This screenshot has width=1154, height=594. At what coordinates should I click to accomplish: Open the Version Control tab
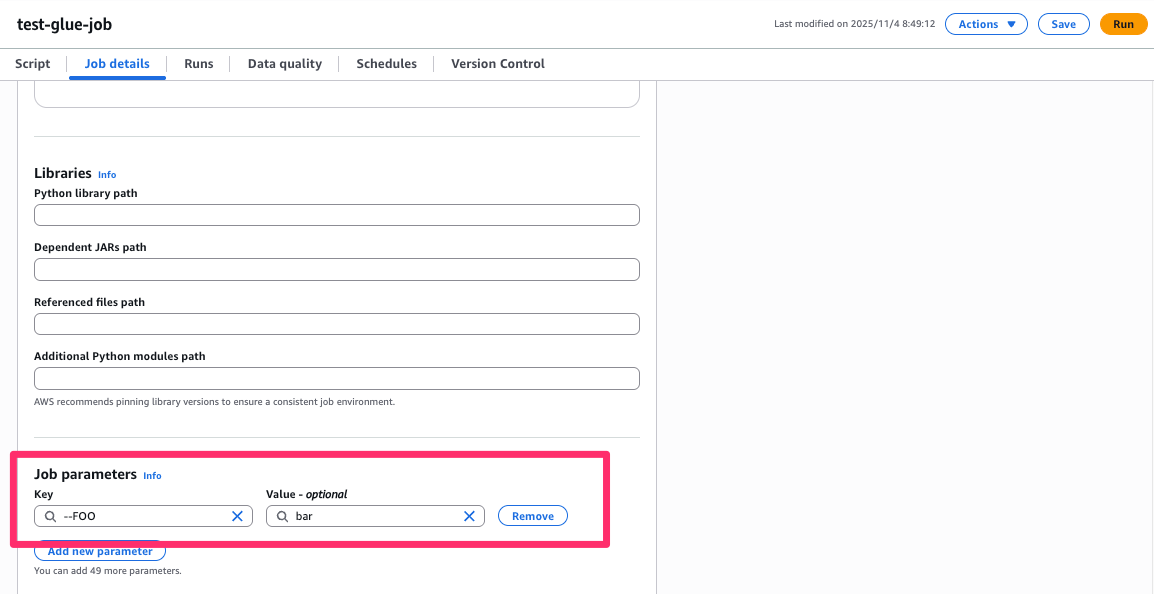point(497,63)
